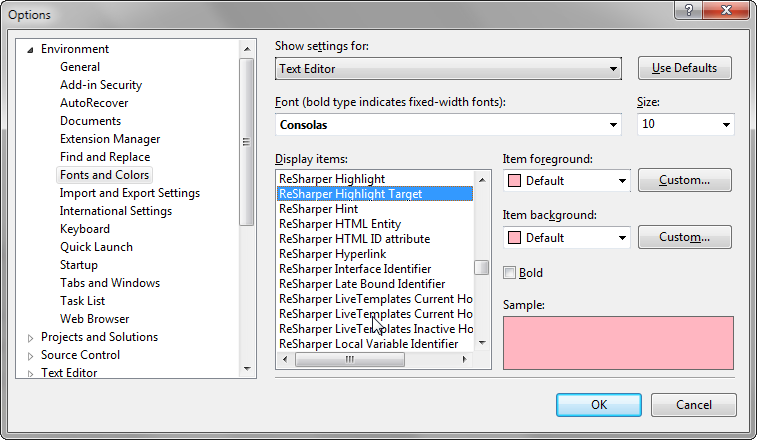Open the Show settings for dropdown
757x440 pixels.
(x=448, y=69)
